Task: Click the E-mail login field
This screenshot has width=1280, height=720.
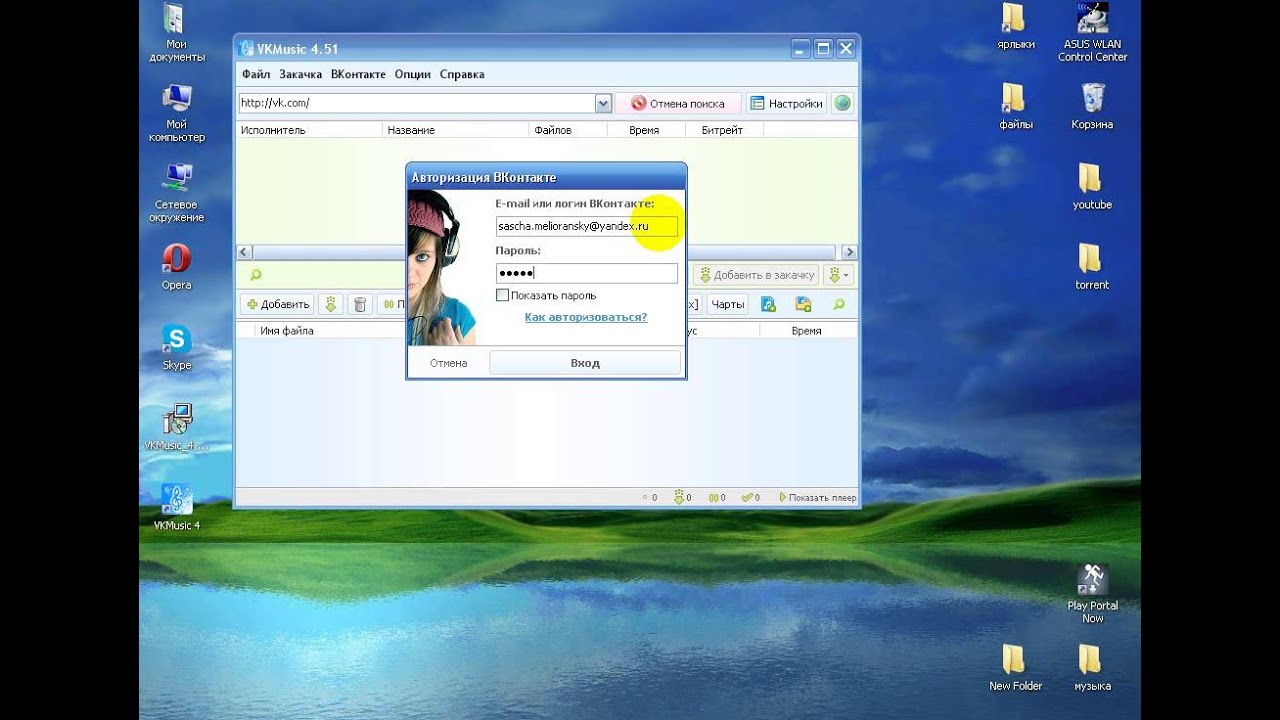Action: [586, 227]
